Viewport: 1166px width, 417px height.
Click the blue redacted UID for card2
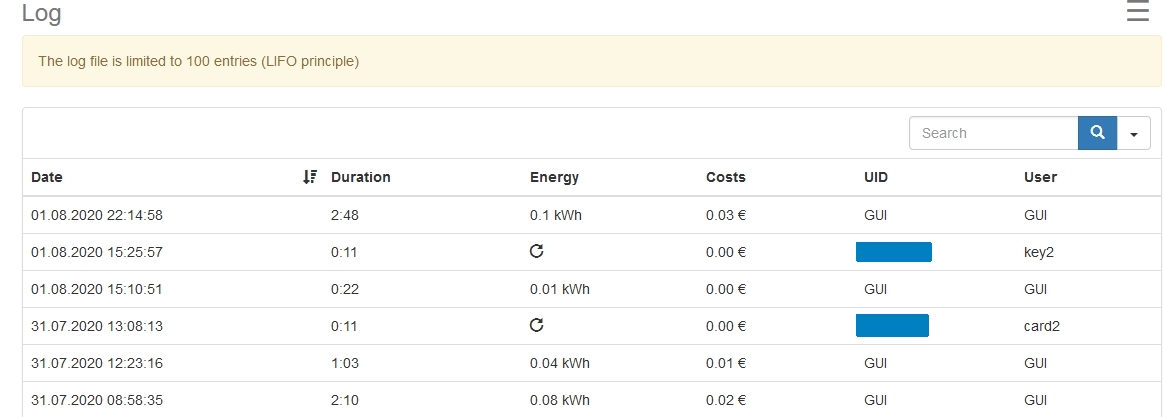coord(892,325)
